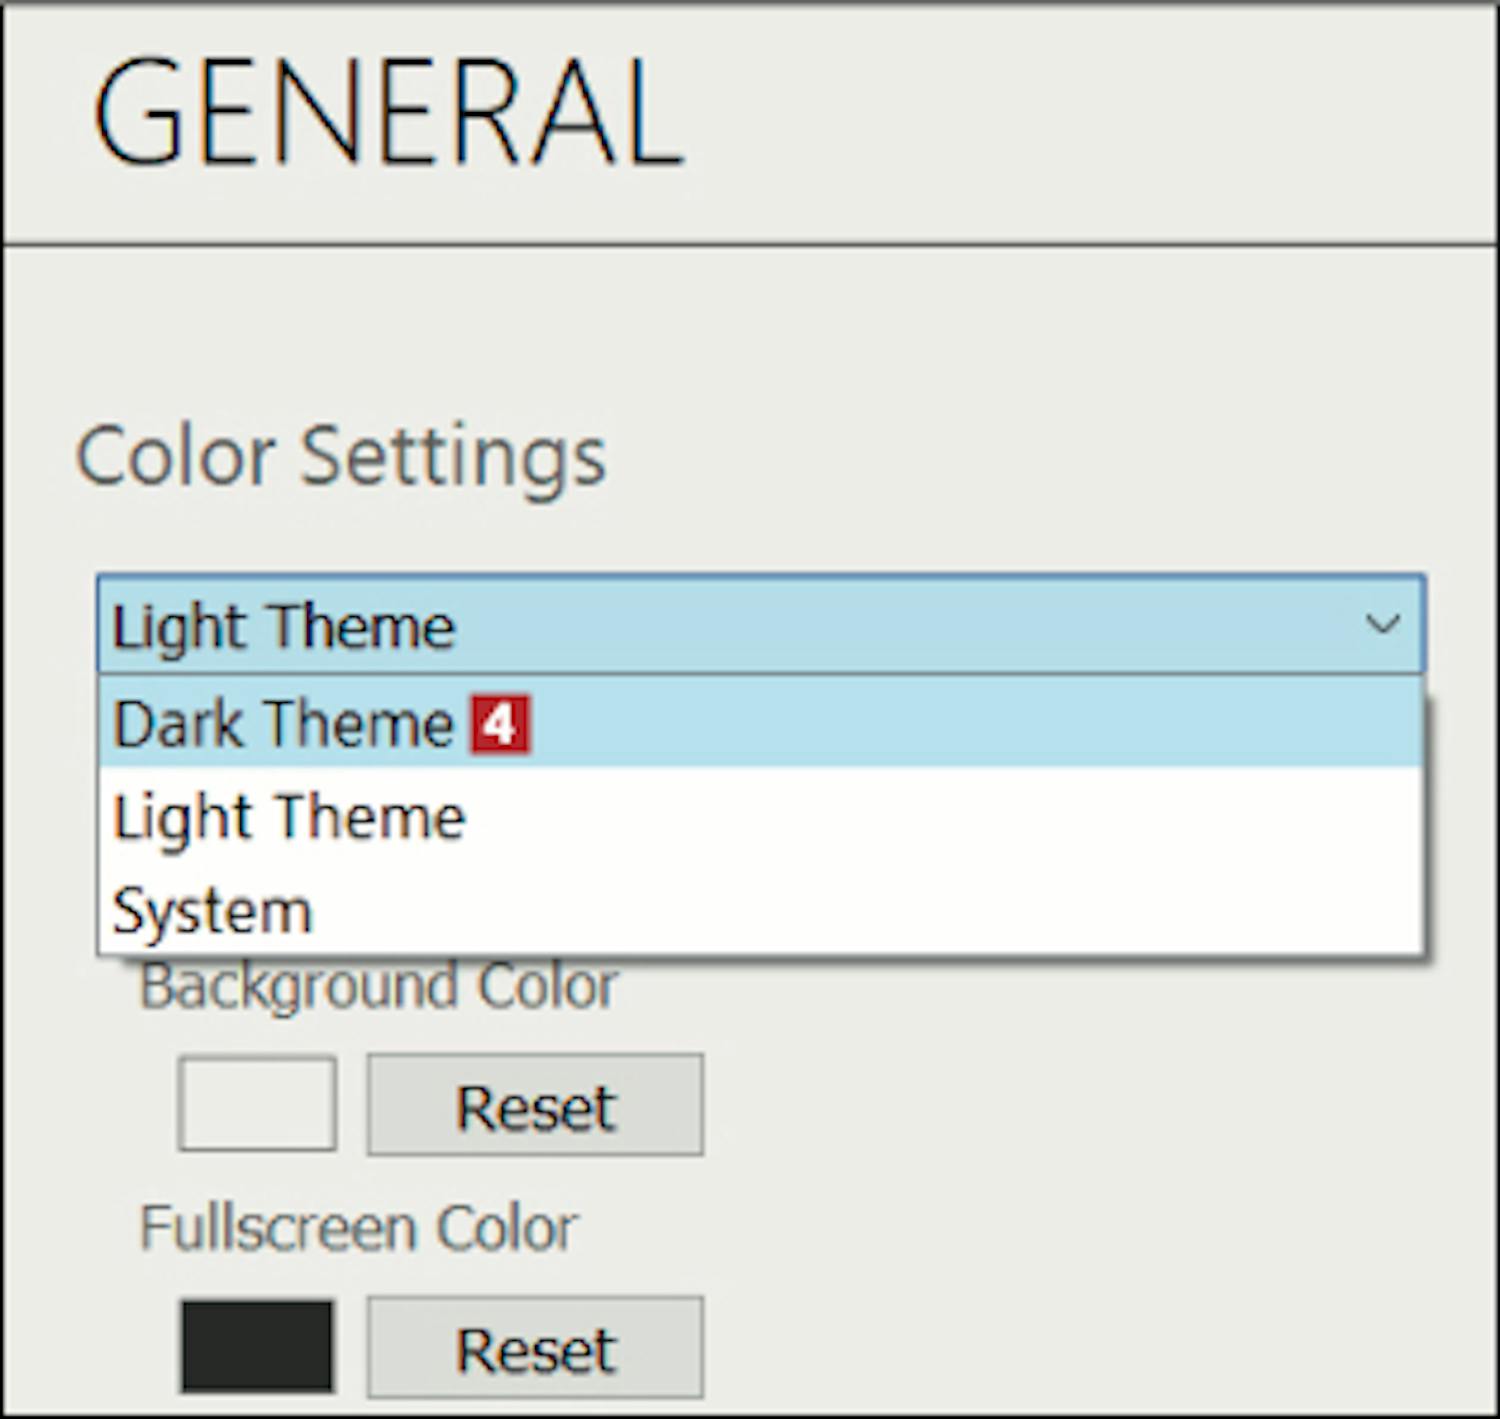Click the theme combo box chevron arrow

pyautogui.click(x=1383, y=625)
